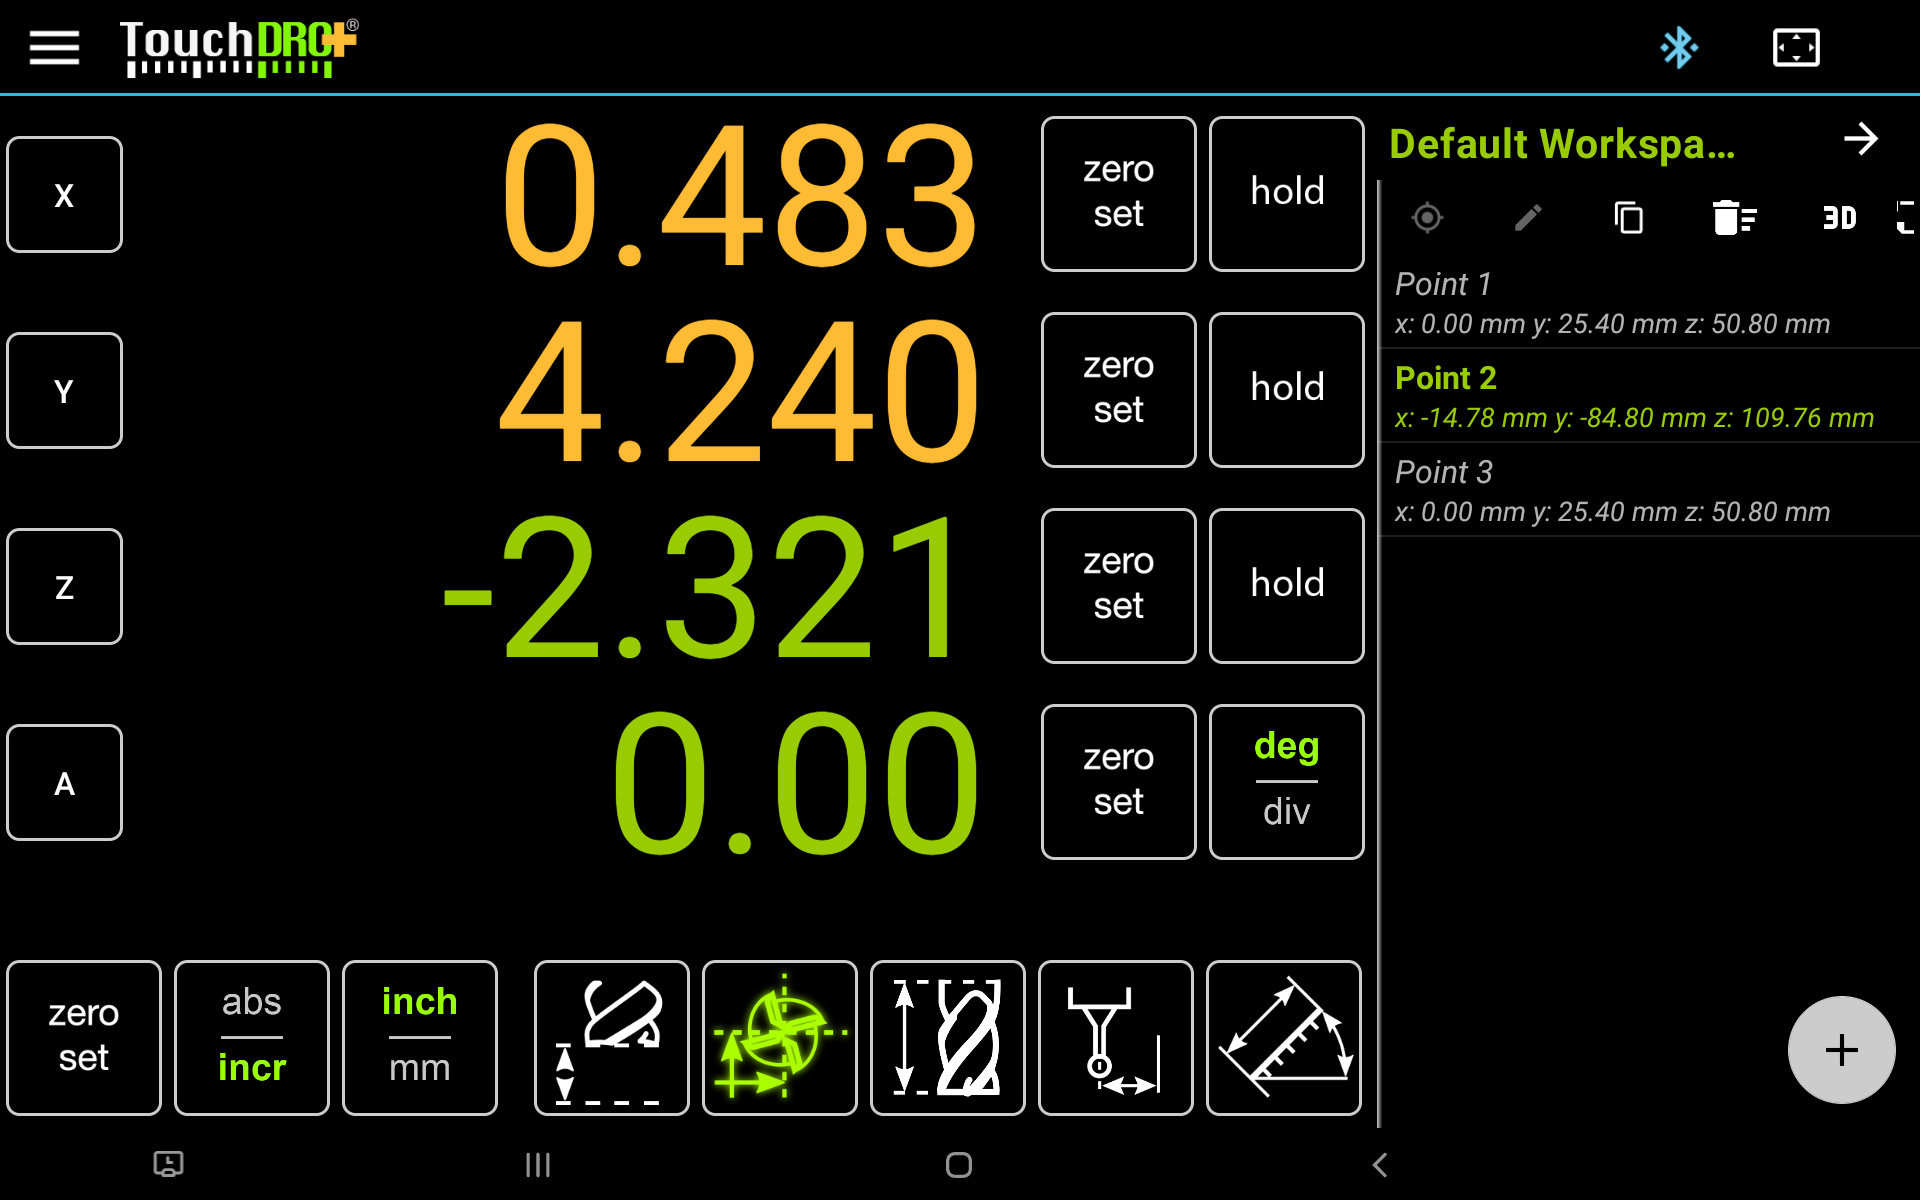This screenshot has width=1920, height=1200.
Task: Toggle abs/incr coordinate mode
Action: coord(252,1038)
